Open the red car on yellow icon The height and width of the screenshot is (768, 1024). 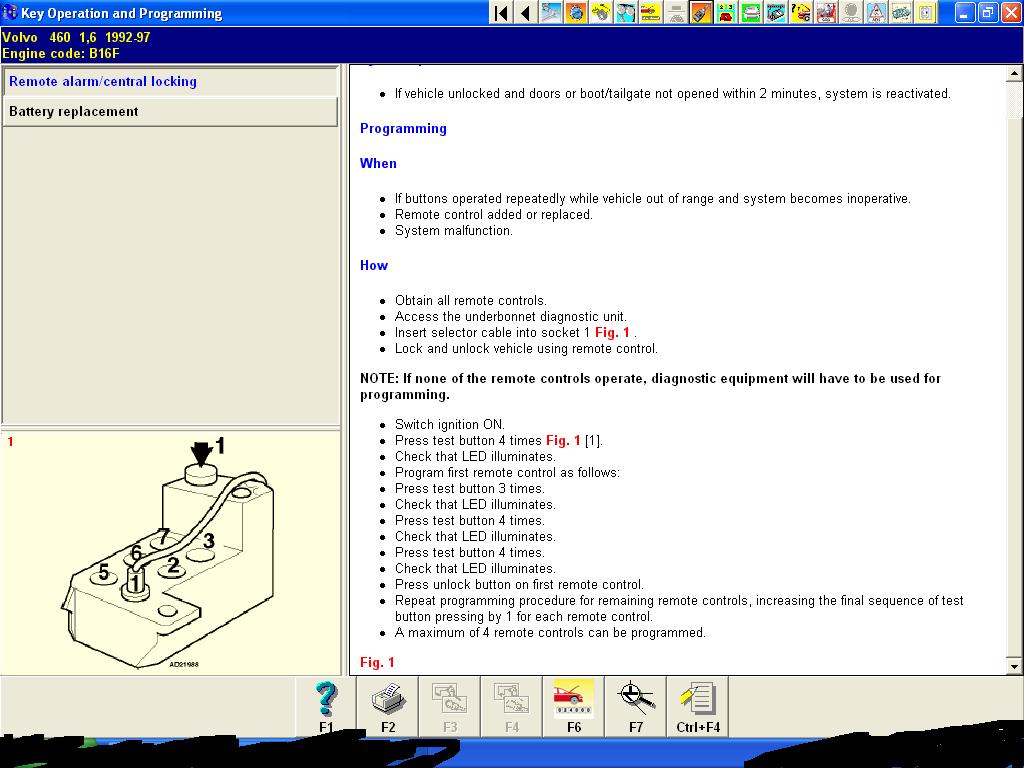pos(650,12)
